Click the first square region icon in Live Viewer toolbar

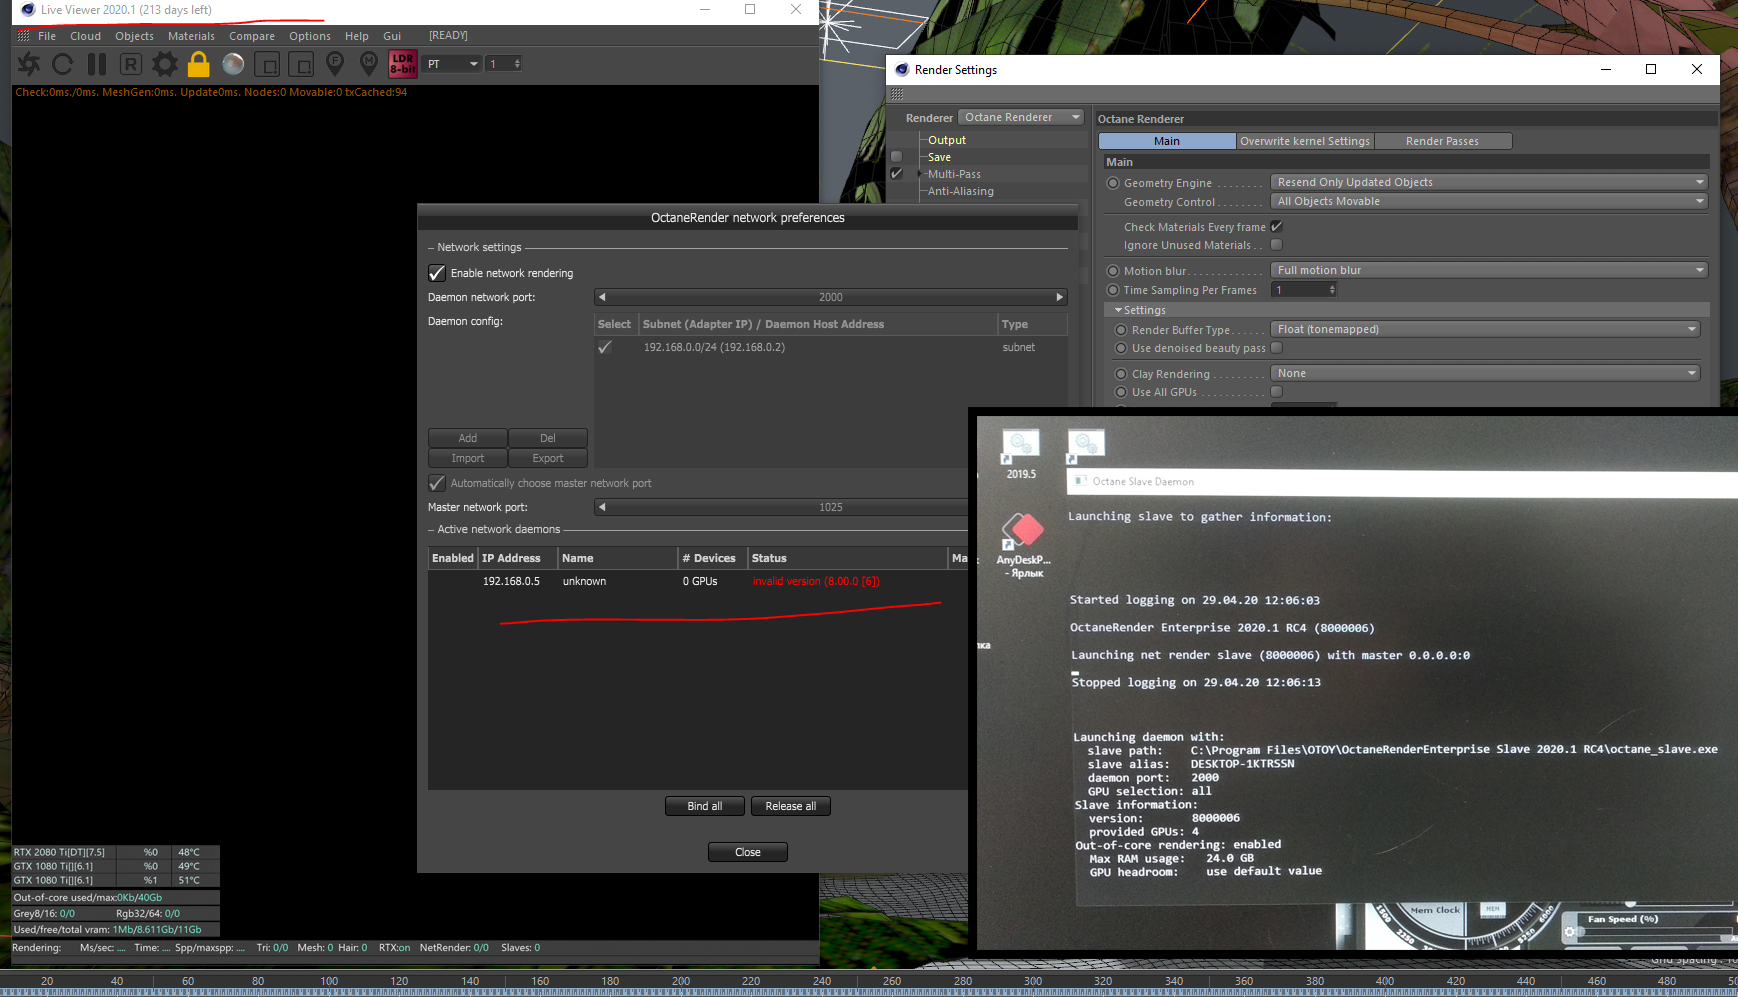point(267,64)
